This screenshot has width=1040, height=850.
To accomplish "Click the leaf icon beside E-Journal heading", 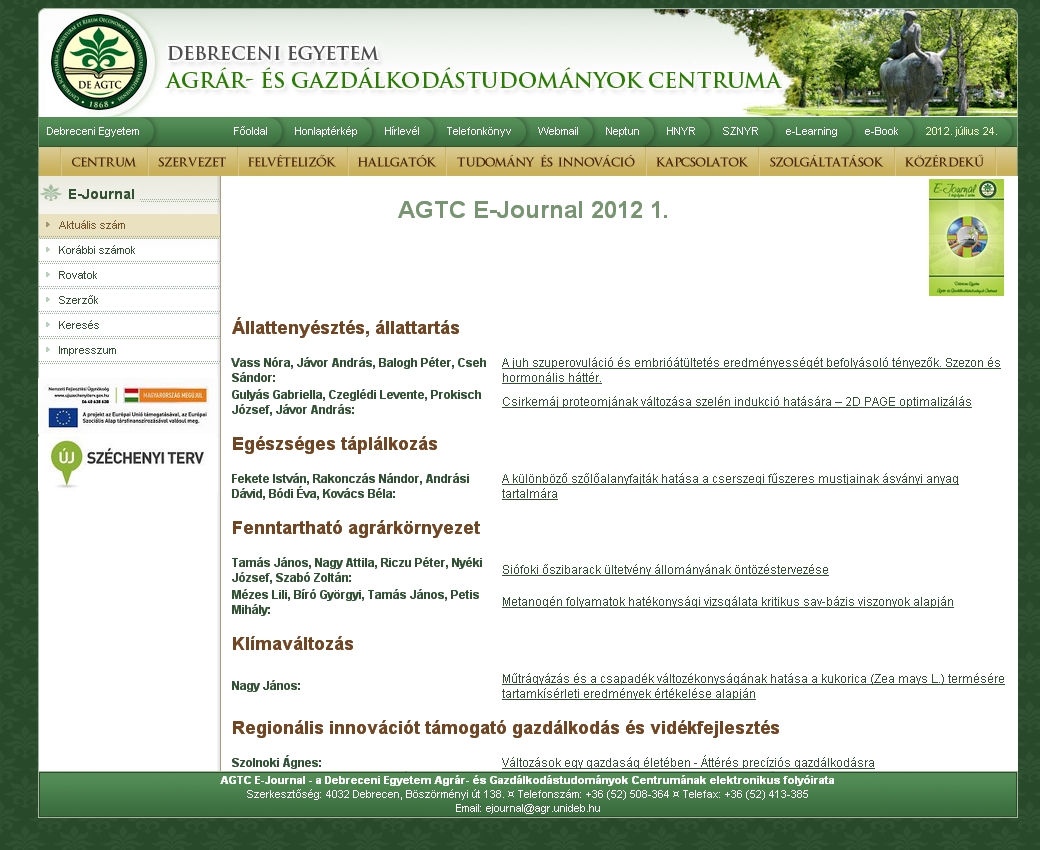I will (x=51, y=194).
